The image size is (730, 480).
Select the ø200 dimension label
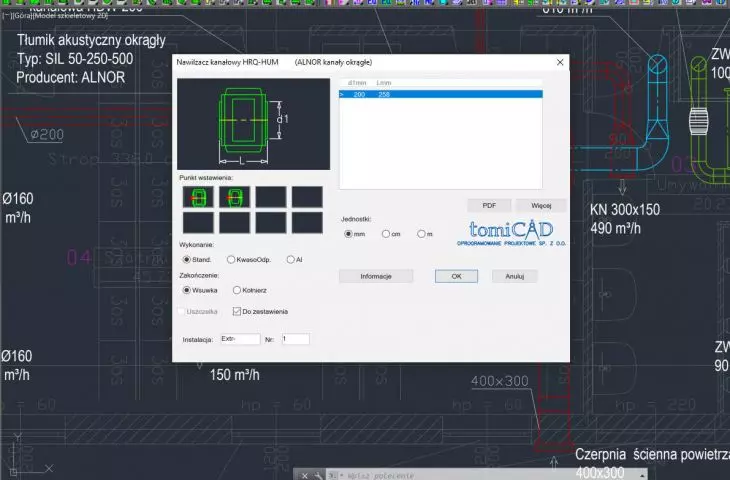point(47,135)
